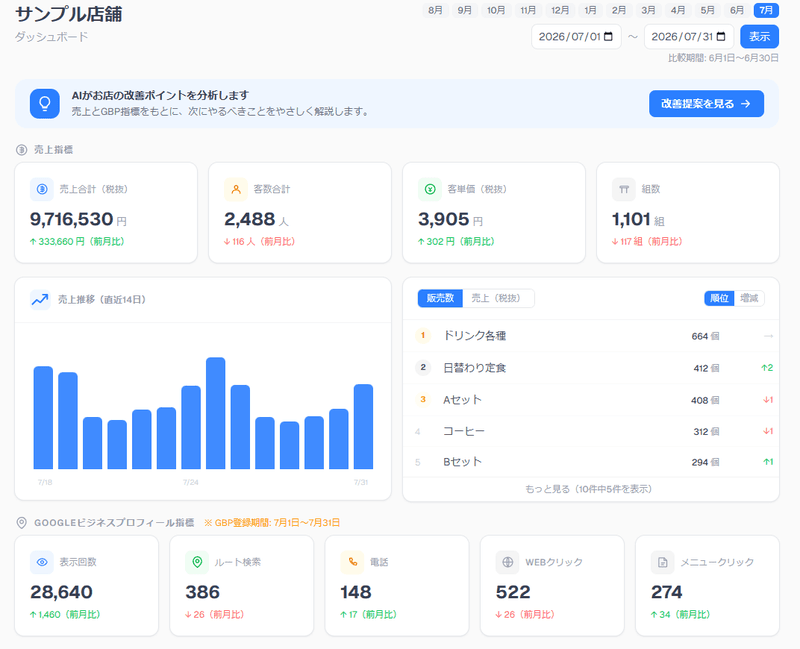Image resolution: width=800 pixels, height=649 pixels.
Task: Click the コーヒー ranking row
Action: (591, 431)
